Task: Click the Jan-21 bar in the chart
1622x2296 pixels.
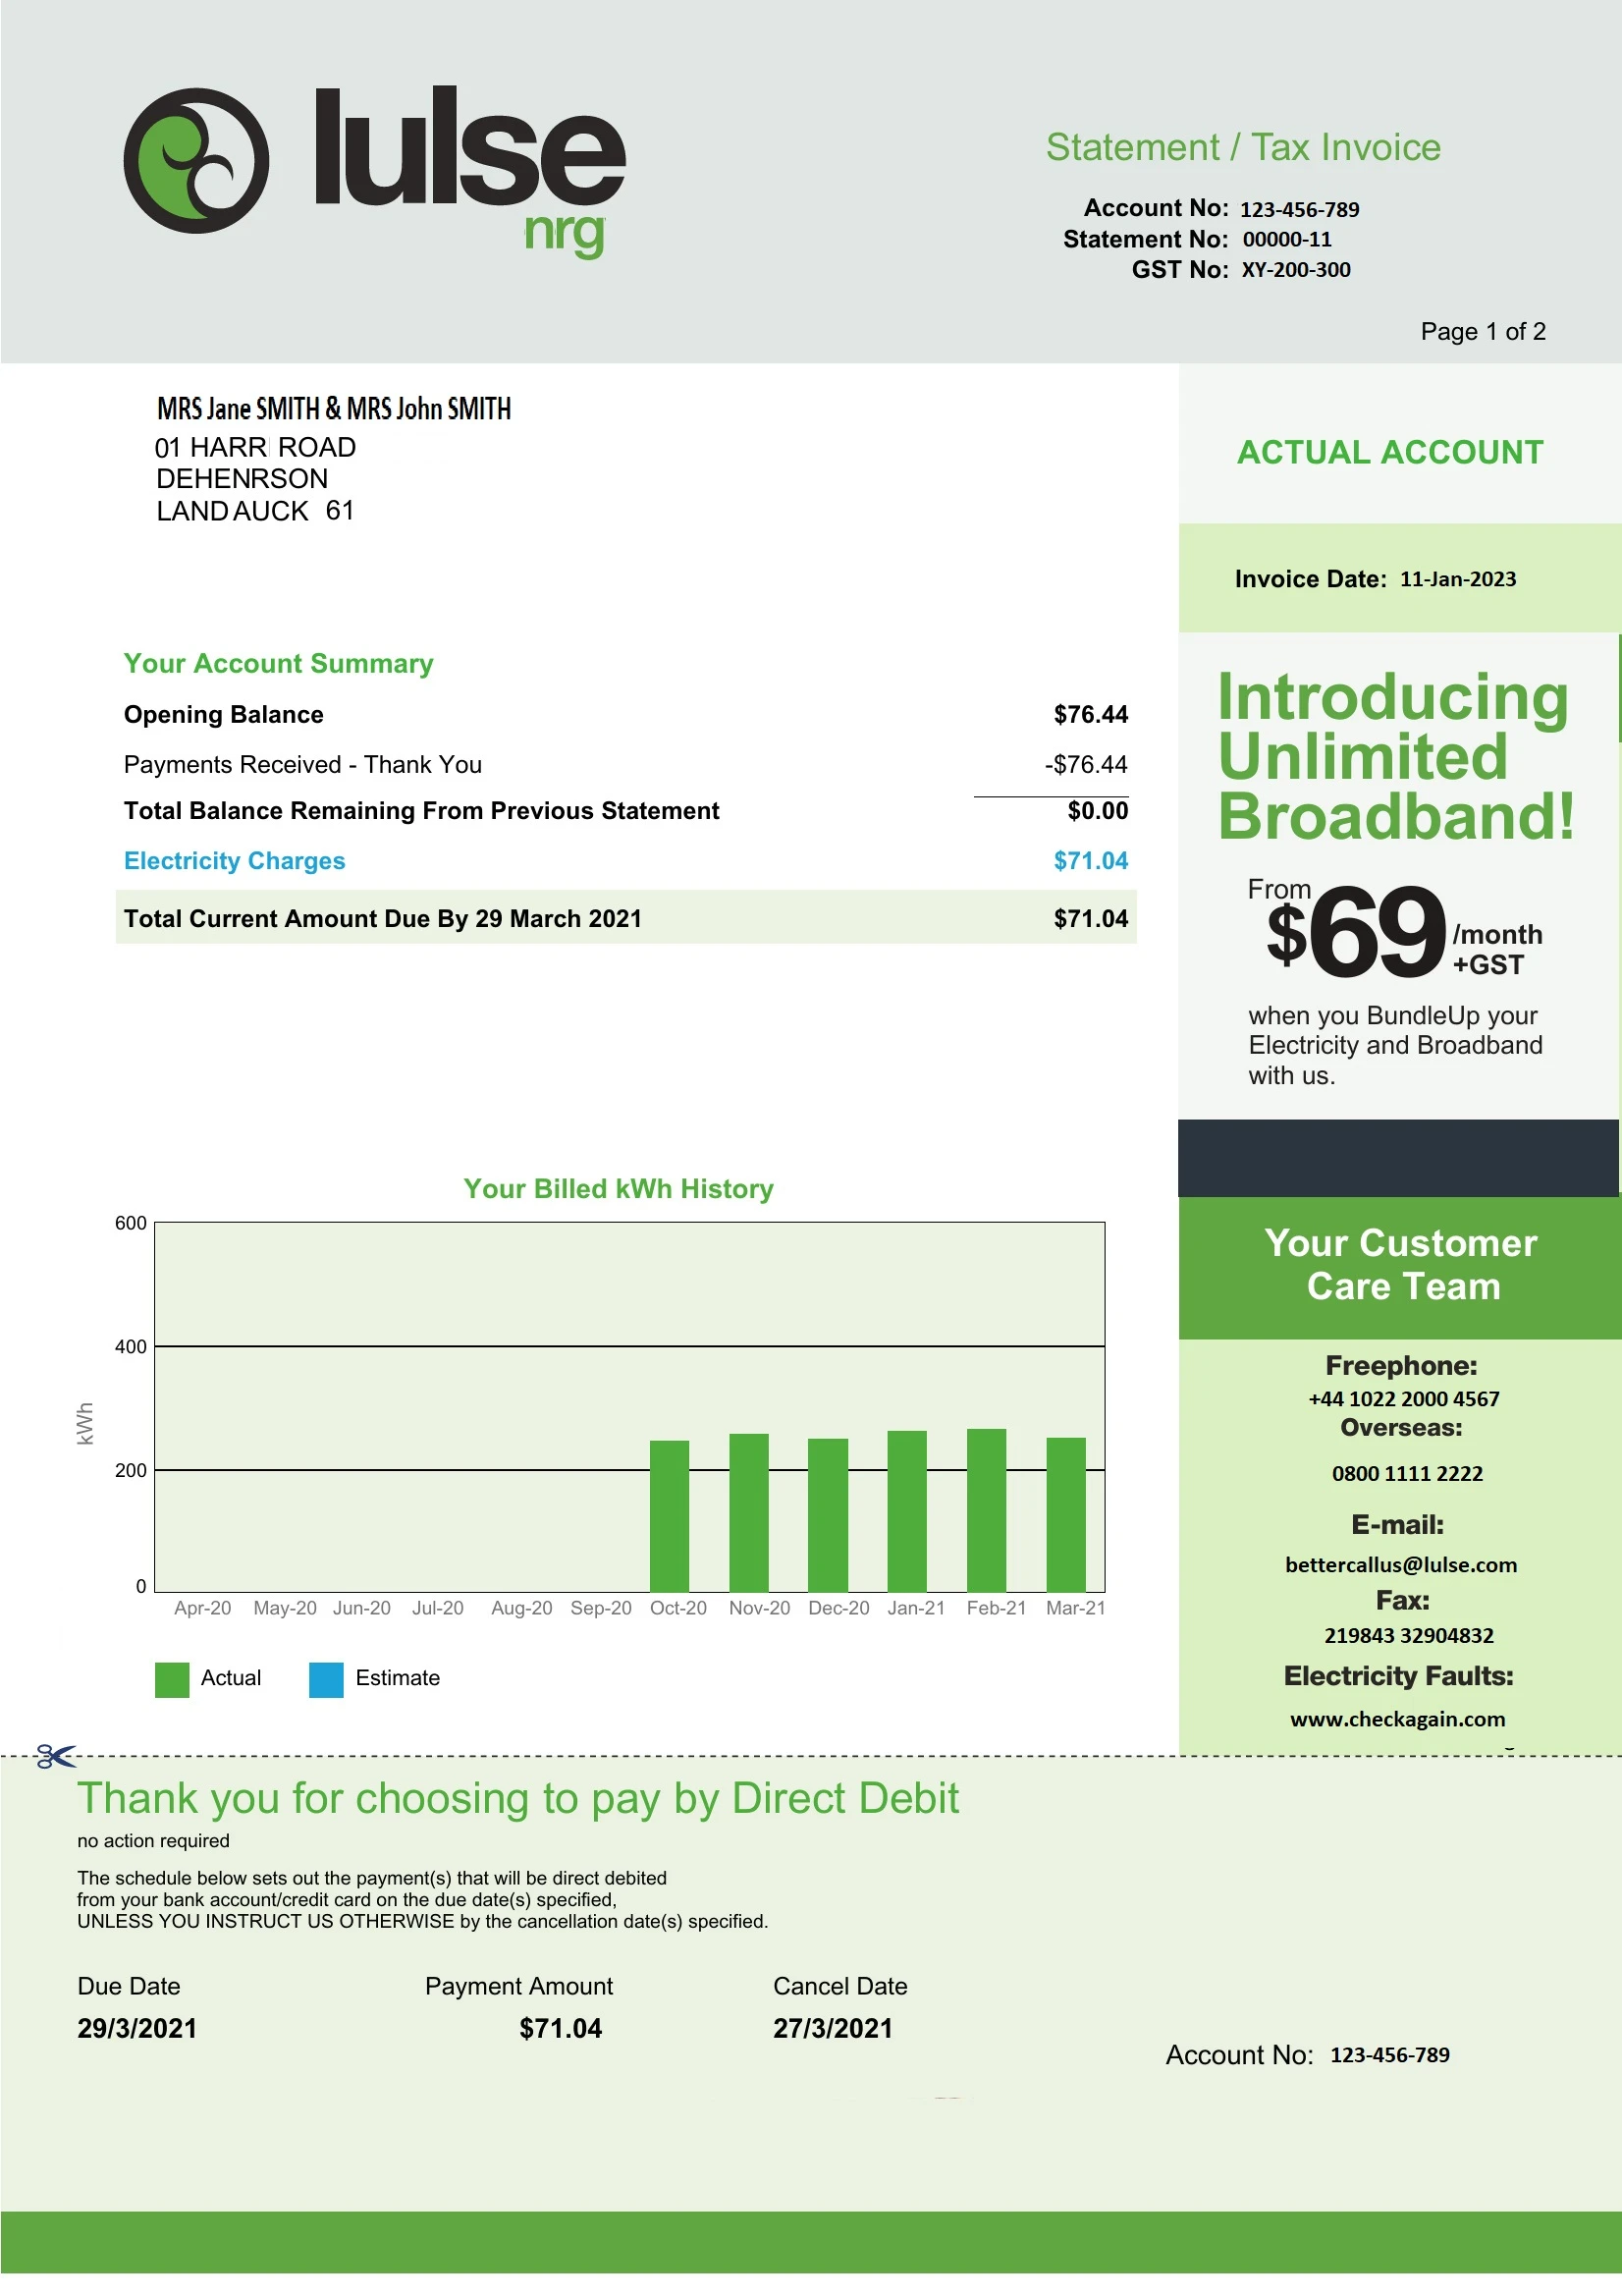Action: click(907, 1511)
